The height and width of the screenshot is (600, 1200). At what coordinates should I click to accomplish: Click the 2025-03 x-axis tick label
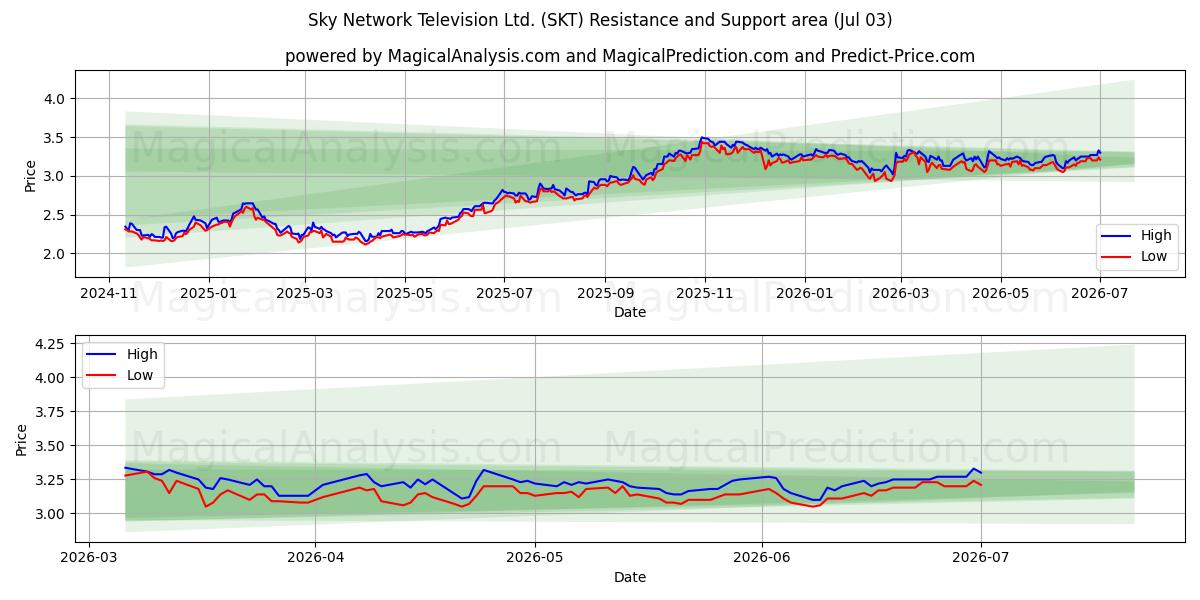tap(305, 293)
